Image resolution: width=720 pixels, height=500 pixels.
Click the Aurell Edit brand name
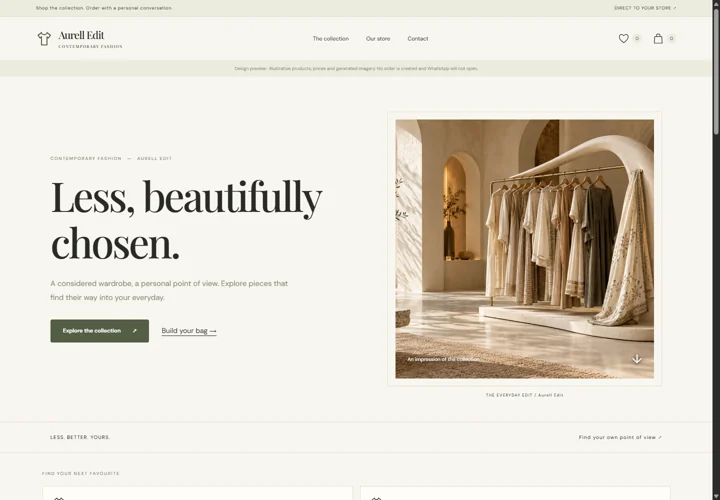pos(81,35)
